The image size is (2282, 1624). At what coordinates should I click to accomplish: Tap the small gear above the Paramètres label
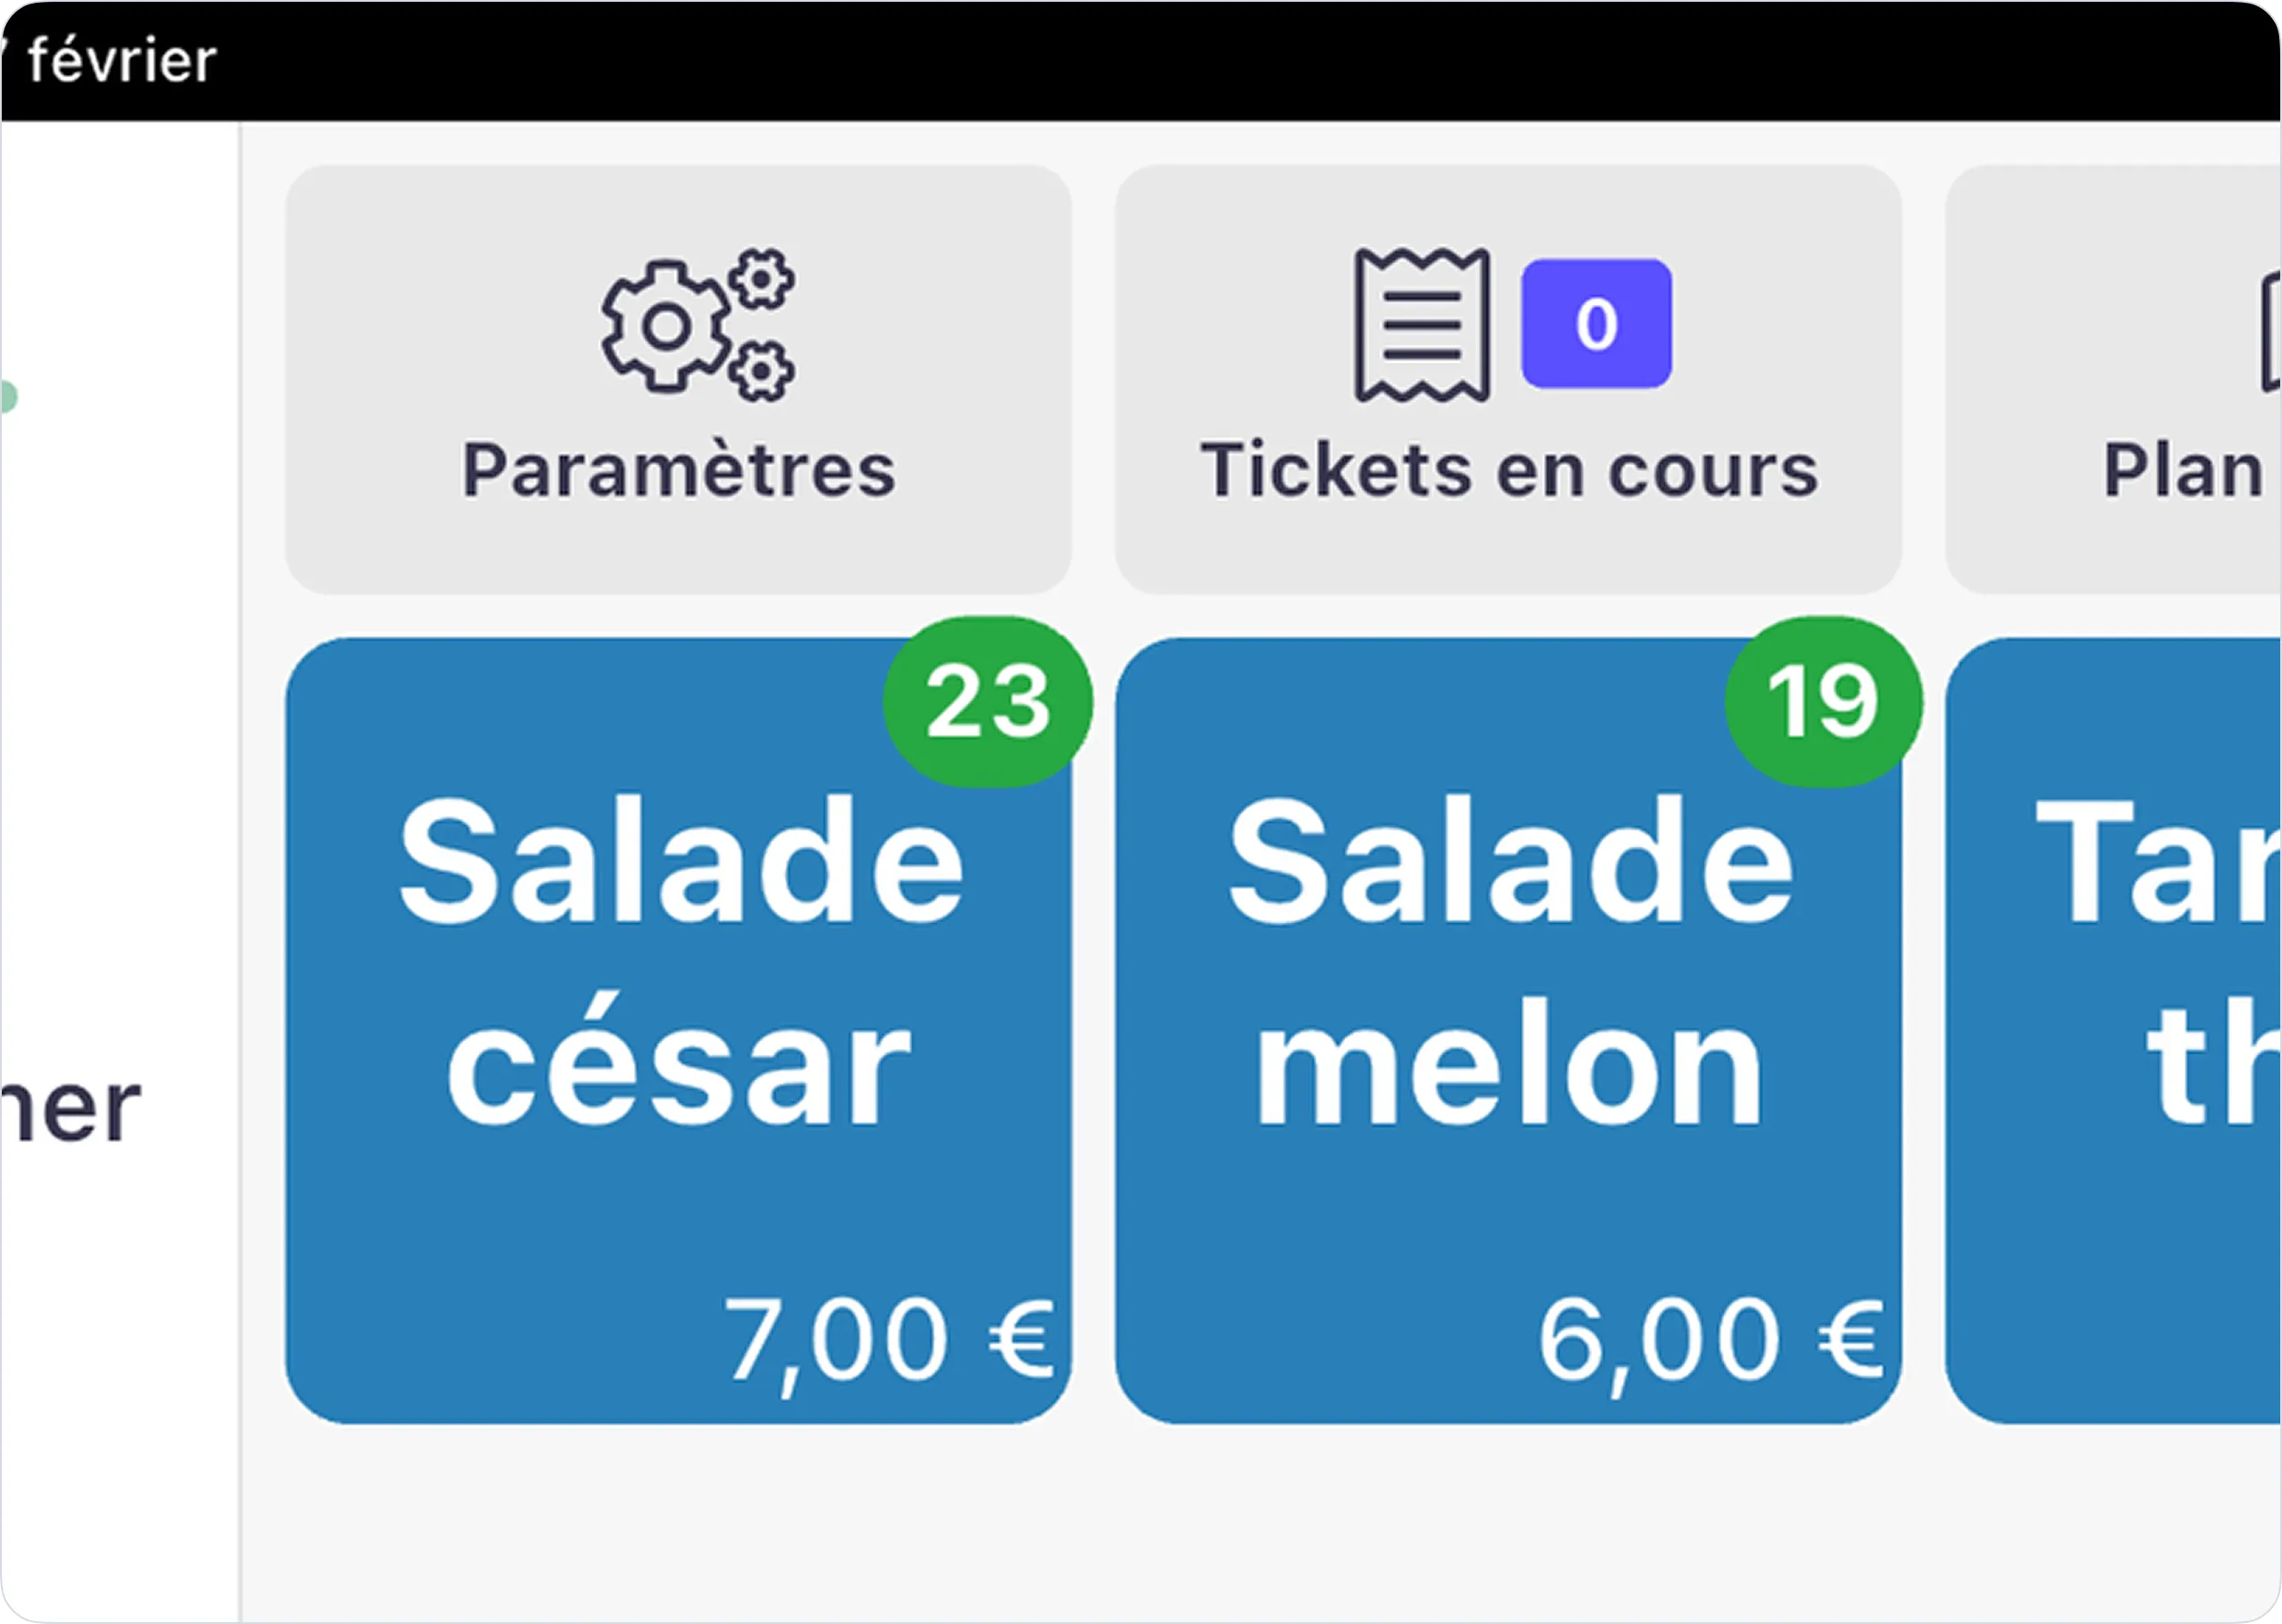760,278
